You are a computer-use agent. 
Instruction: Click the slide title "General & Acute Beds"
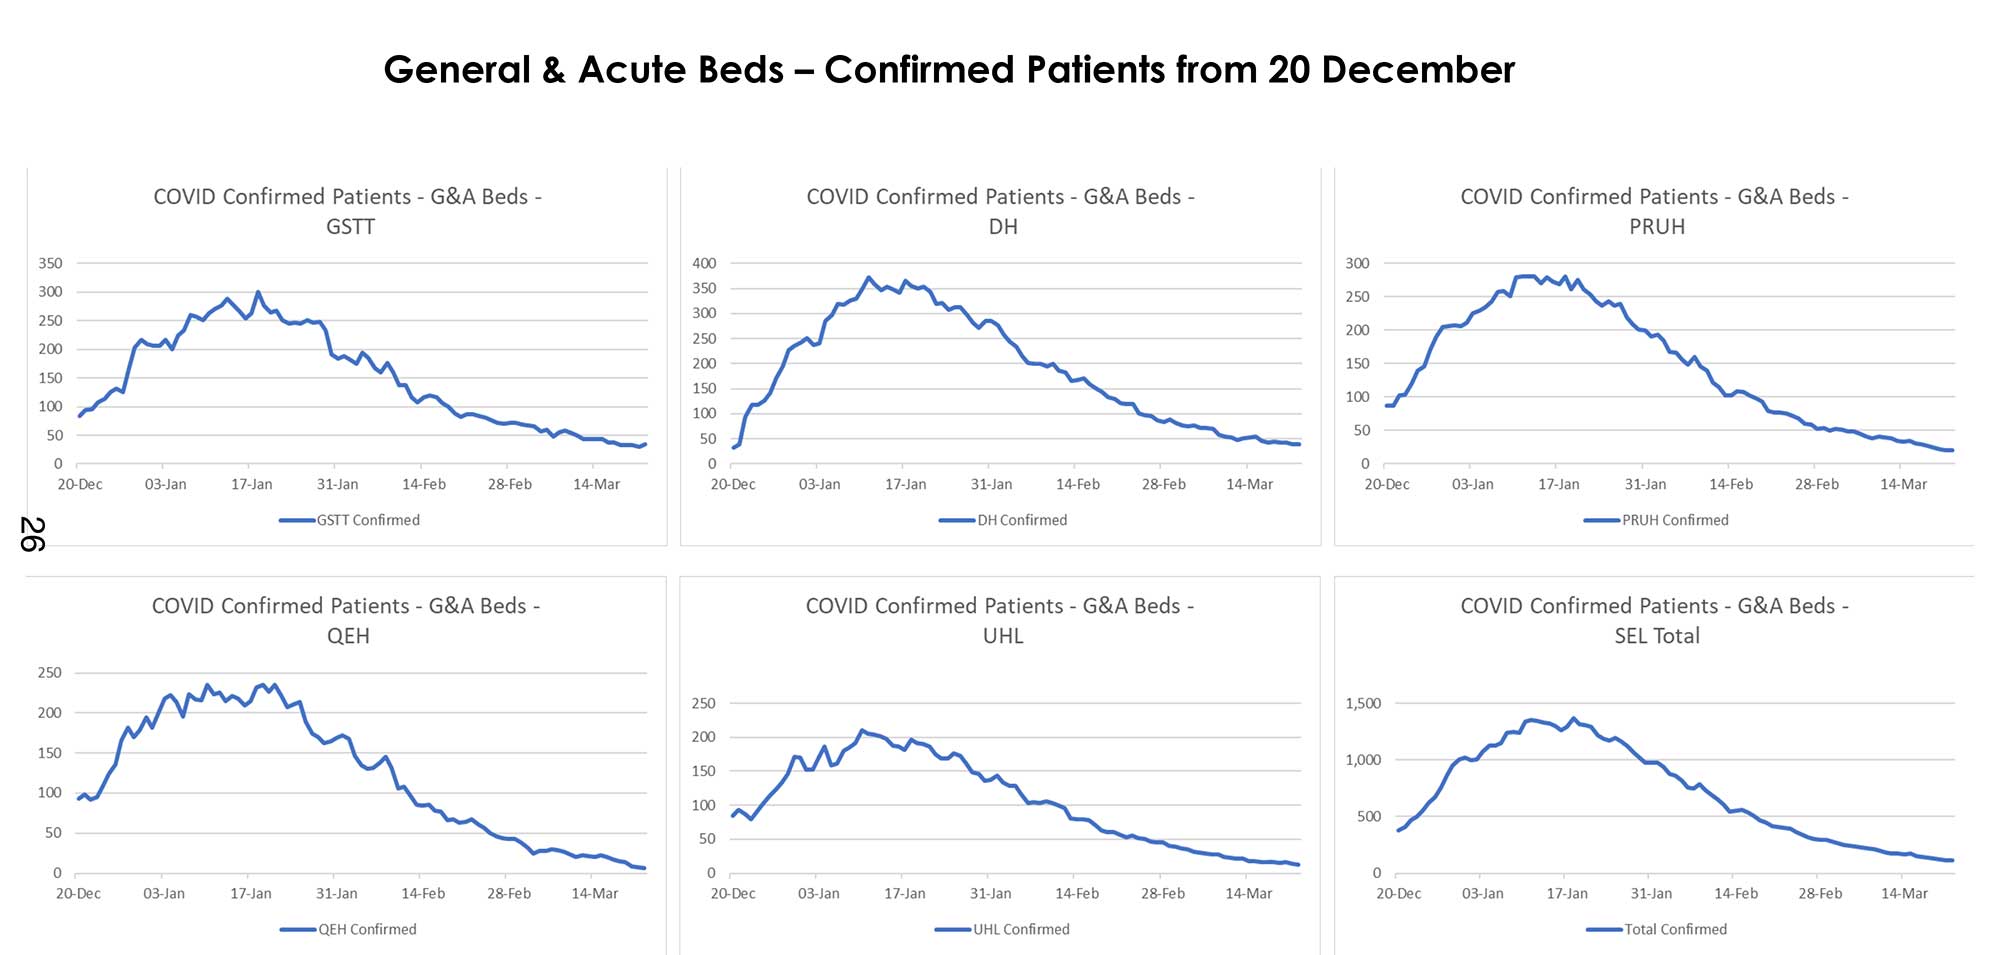(x=948, y=70)
